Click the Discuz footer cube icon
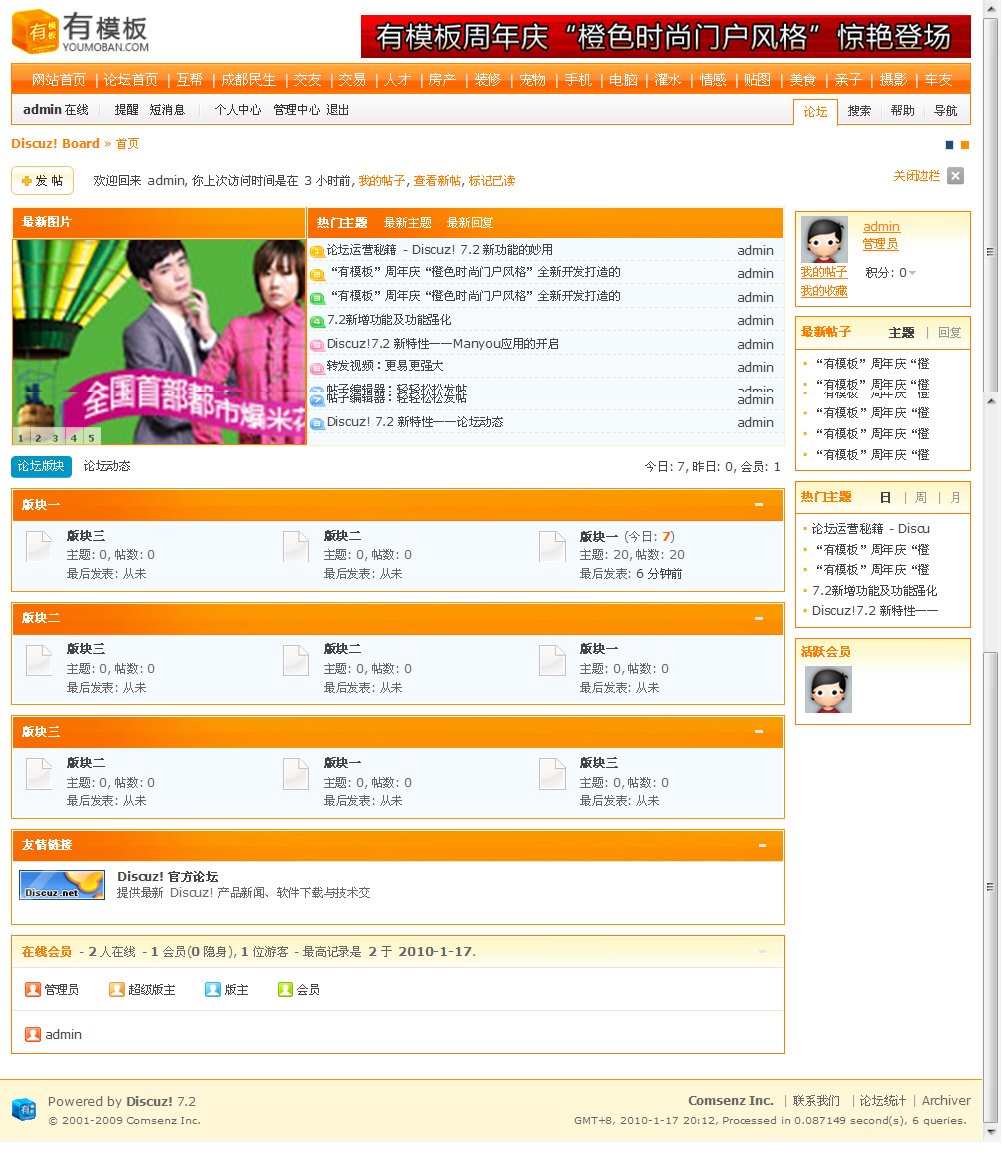 point(24,1109)
